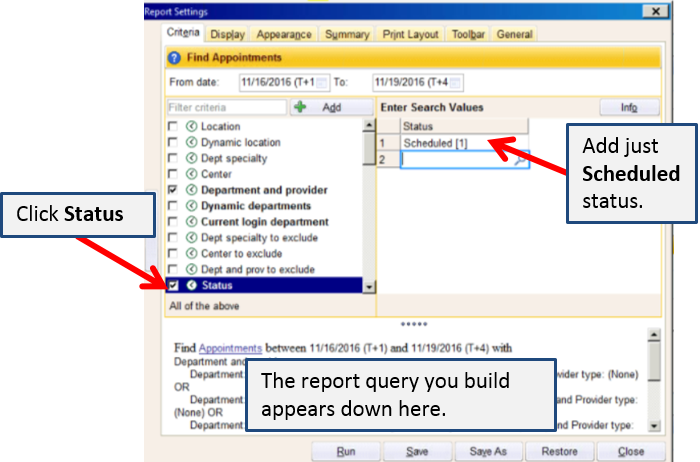Click the Filter criteria text field
Viewport: 700px width, 462px height.
click(x=226, y=107)
